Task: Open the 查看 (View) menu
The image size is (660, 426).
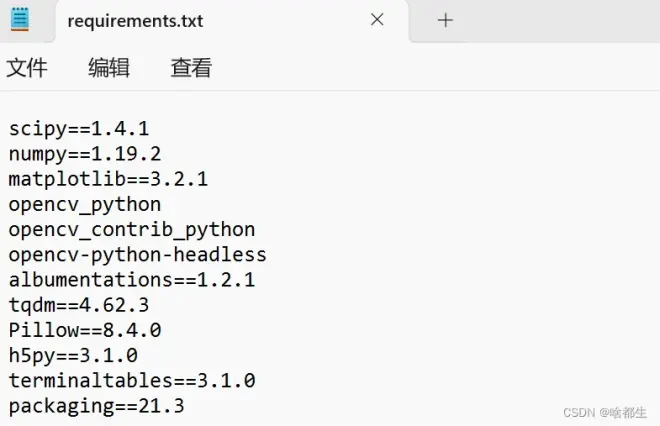Action: tap(191, 68)
